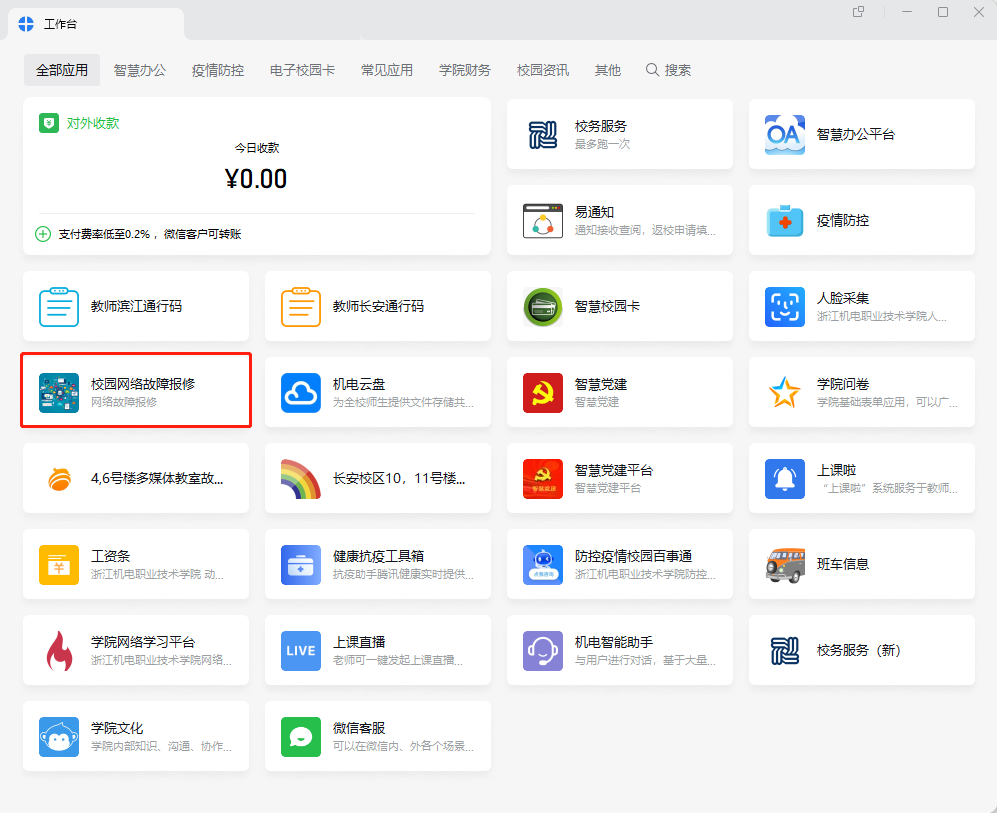The image size is (997, 813).
Task: Open the 机电智能助手 headset icon
Action: click(x=543, y=651)
